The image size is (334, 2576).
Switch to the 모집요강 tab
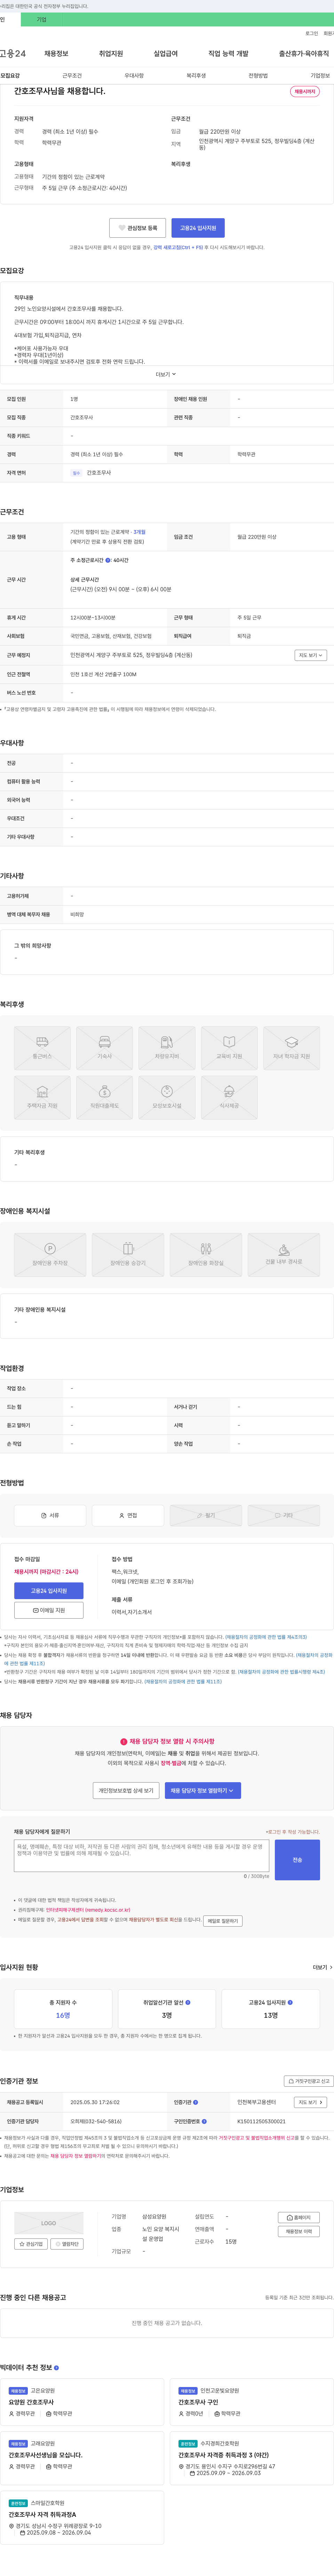pos(10,76)
